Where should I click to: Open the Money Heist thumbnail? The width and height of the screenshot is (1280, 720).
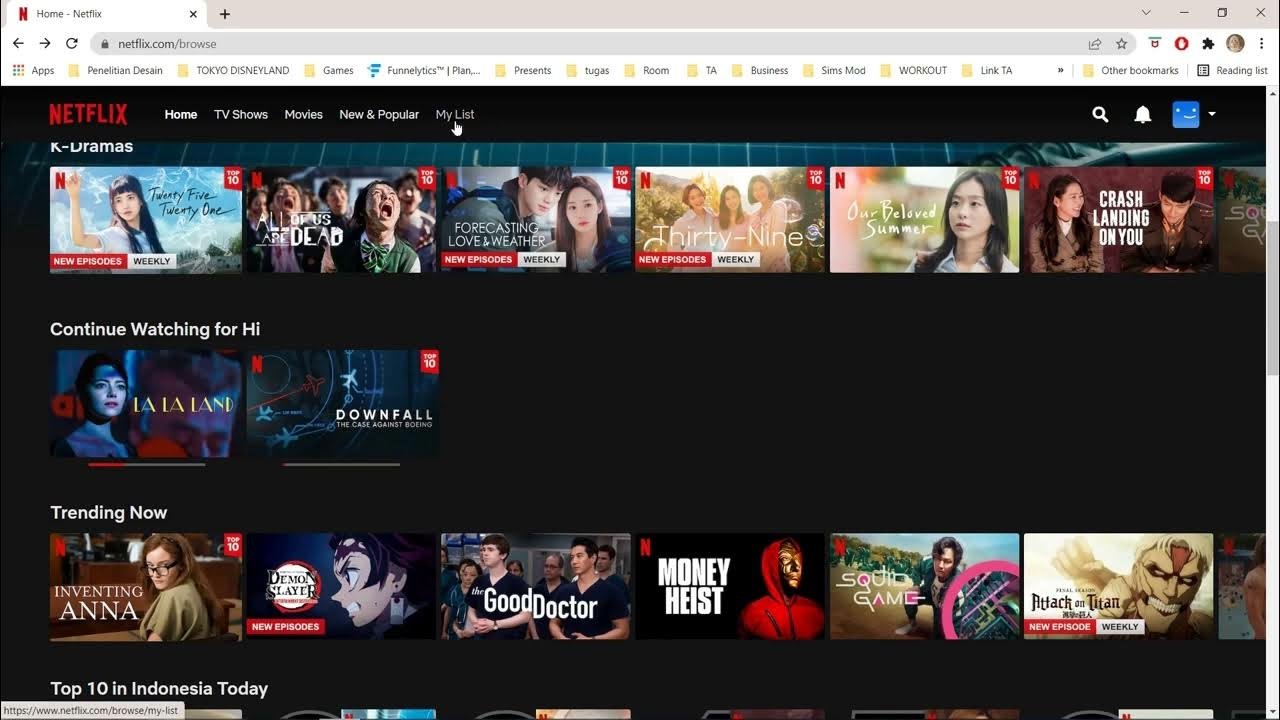(730, 587)
